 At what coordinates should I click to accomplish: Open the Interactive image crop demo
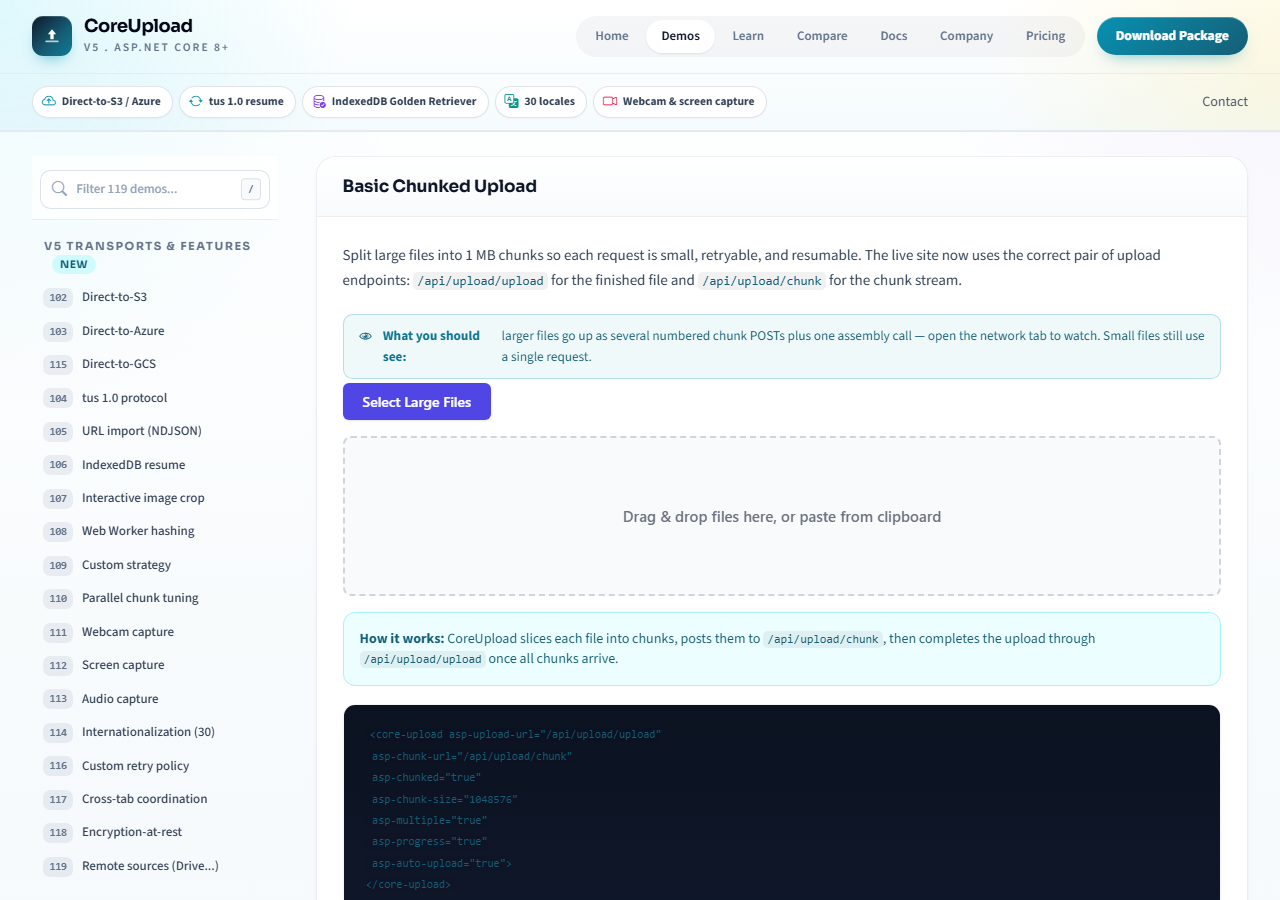pos(155,498)
